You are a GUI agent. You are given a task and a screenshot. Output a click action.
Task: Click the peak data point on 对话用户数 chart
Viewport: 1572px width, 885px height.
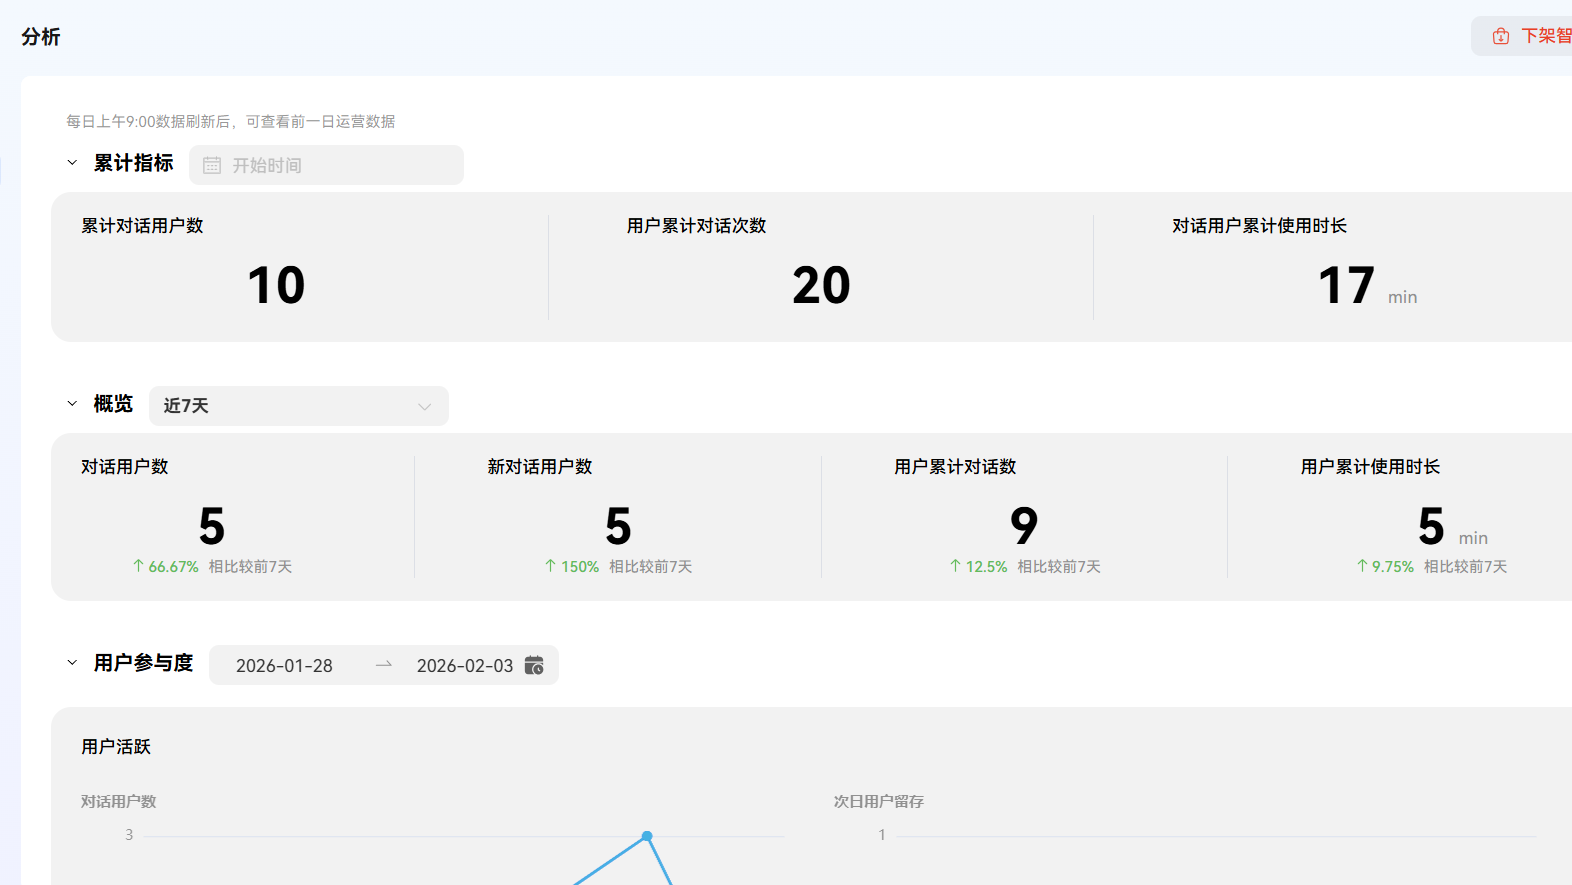(x=647, y=836)
